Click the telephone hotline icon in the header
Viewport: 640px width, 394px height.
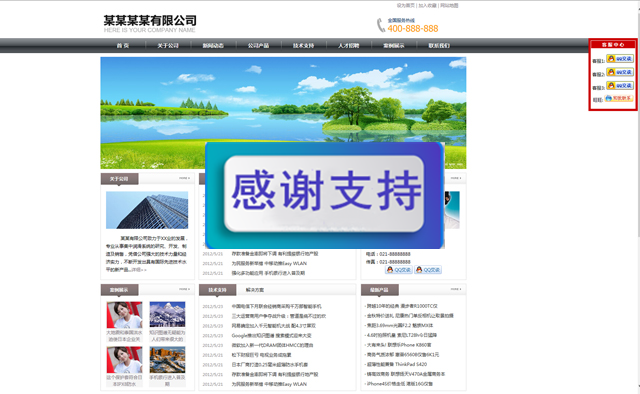point(381,25)
